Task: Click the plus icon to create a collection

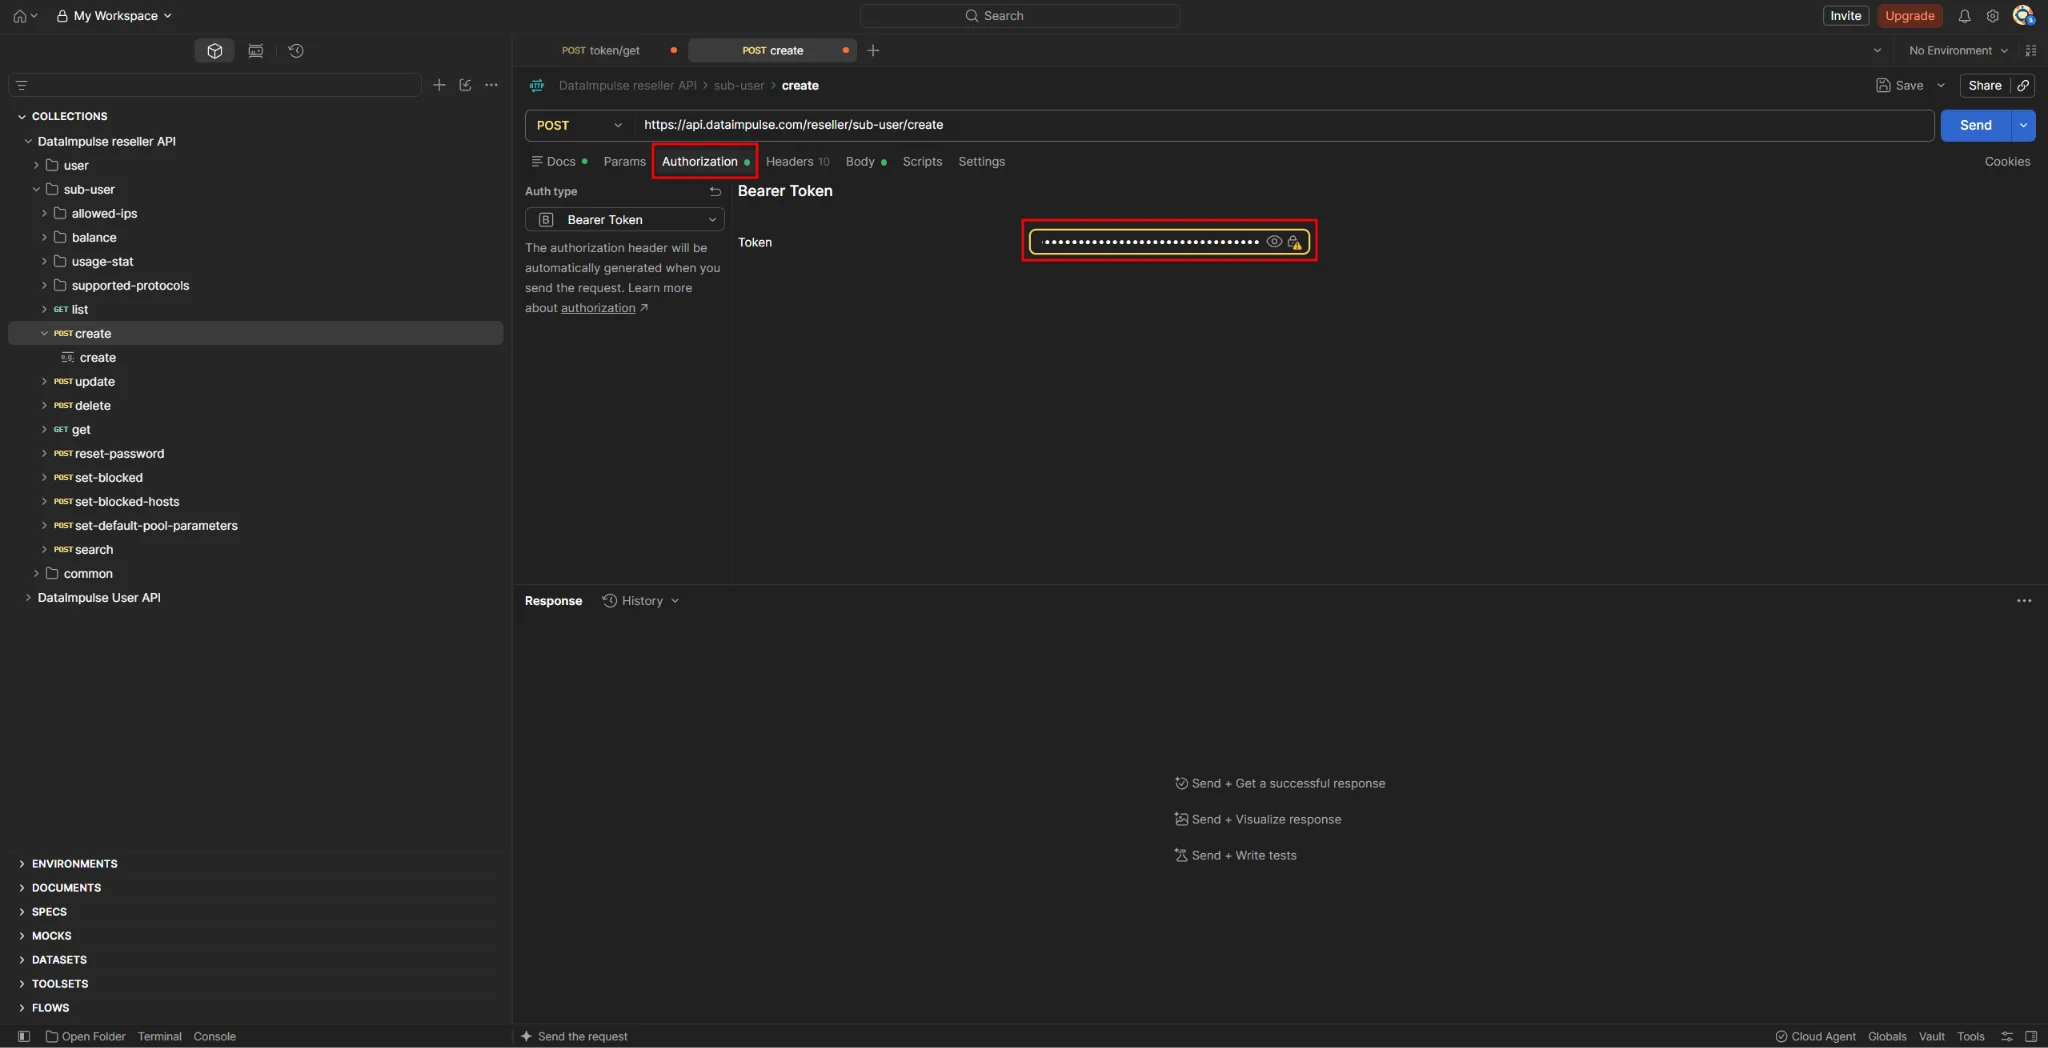Action: 439,85
